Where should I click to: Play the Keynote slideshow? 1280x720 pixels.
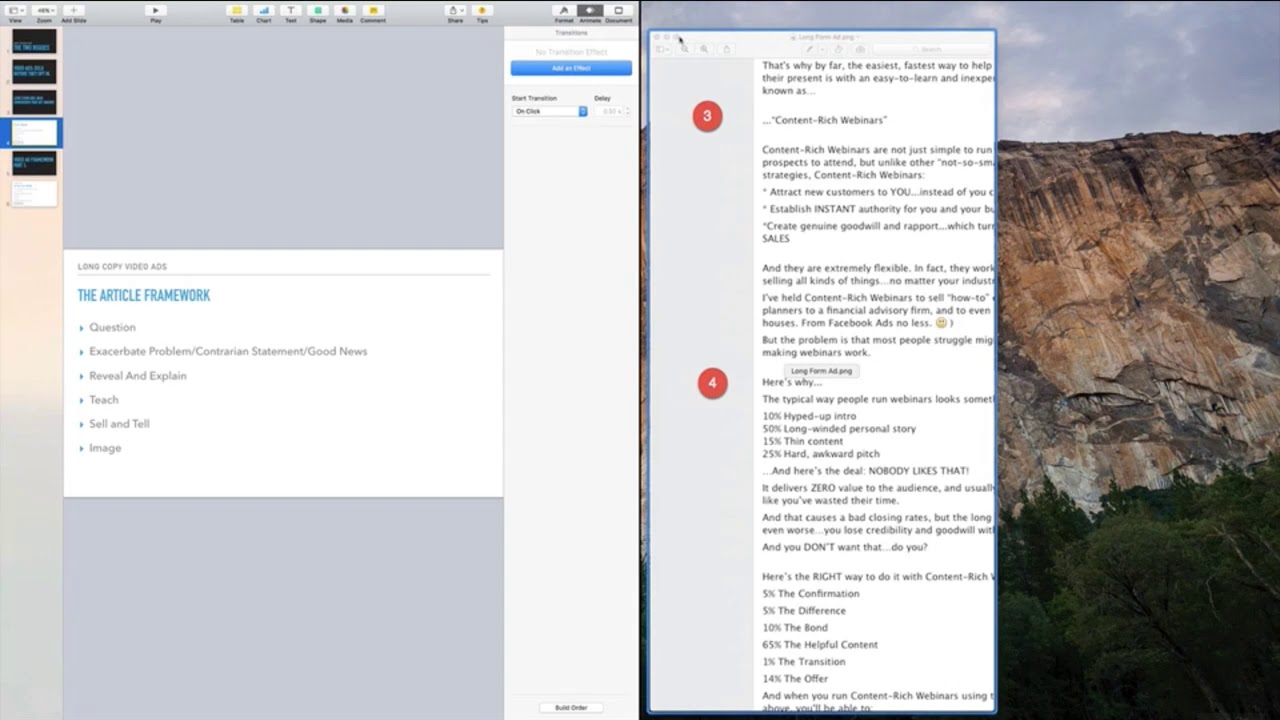(x=155, y=10)
